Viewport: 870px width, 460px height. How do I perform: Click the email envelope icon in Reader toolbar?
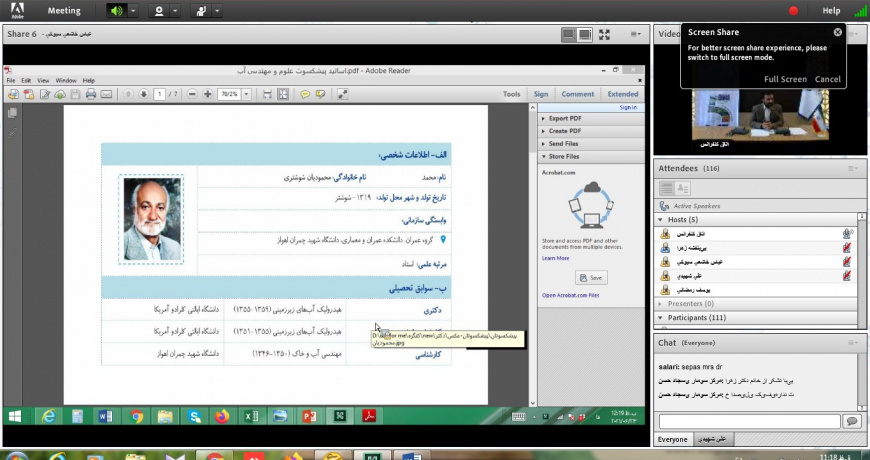[x=106, y=94]
